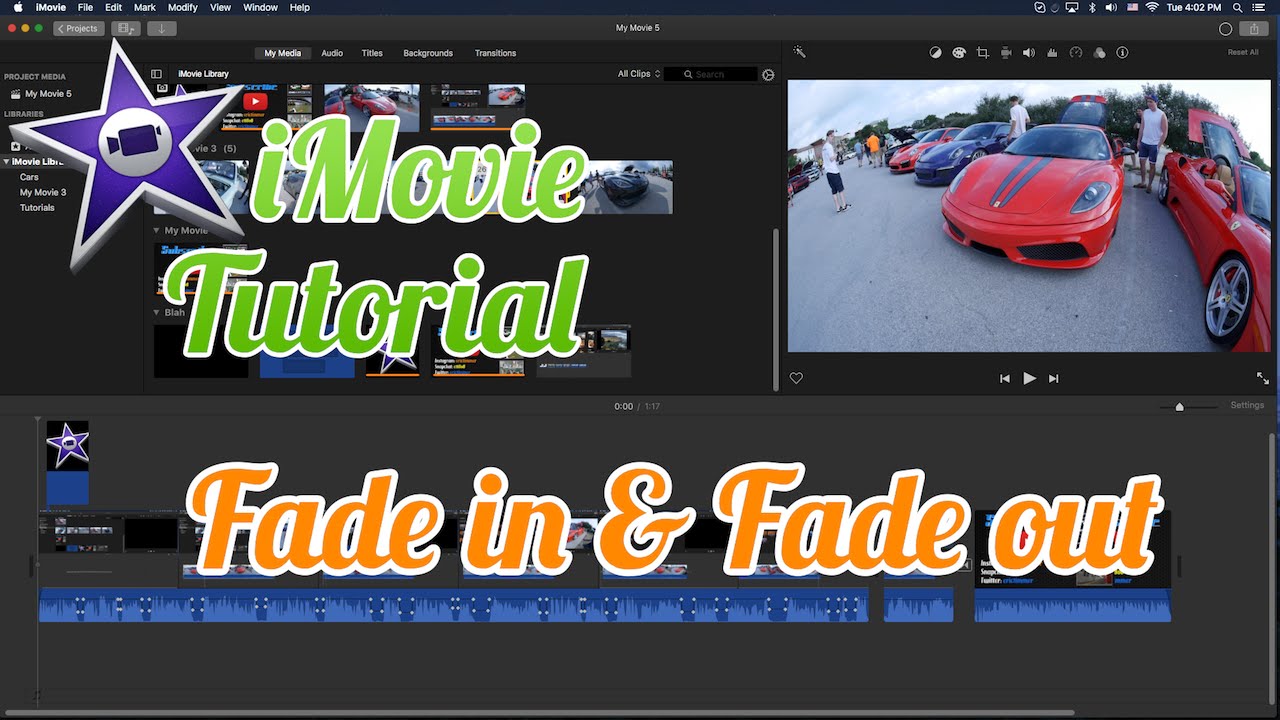This screenshot has height=720, width=1280.
Task: Toggle the libraries sidebar visibility
Action: tap(156, 74)
